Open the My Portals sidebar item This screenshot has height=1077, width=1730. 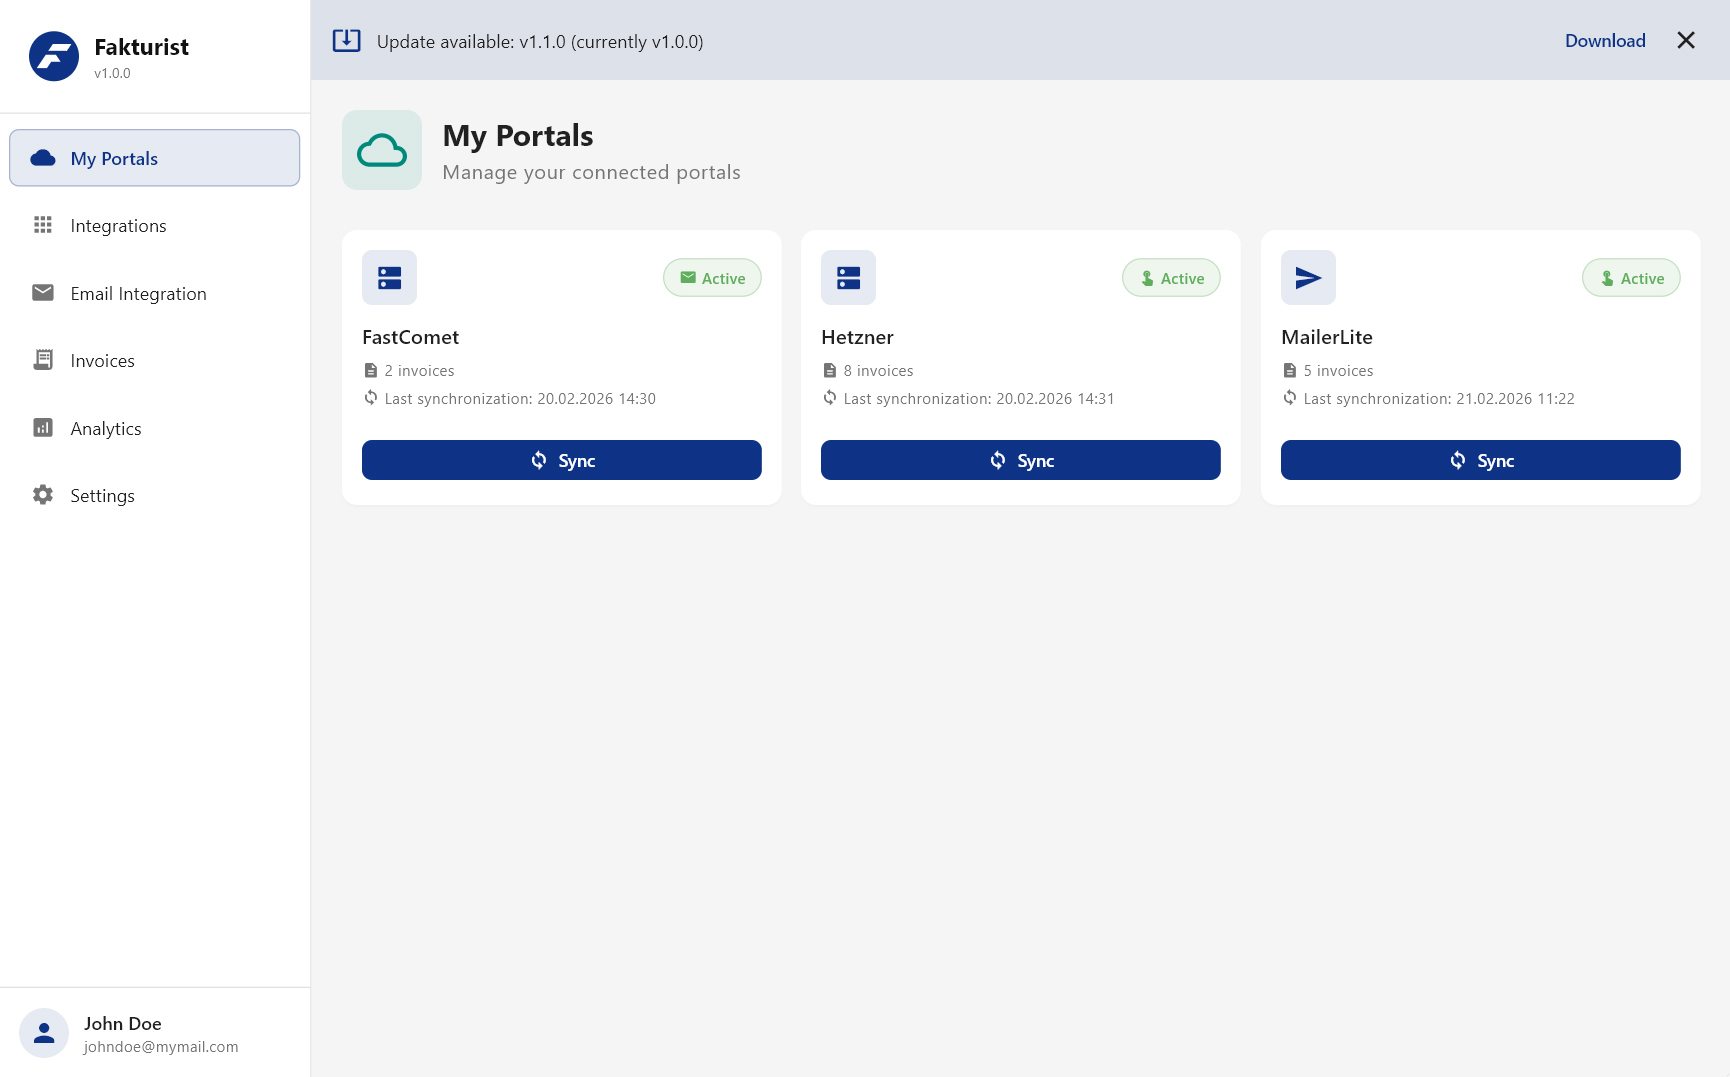[x=155, y=158]
